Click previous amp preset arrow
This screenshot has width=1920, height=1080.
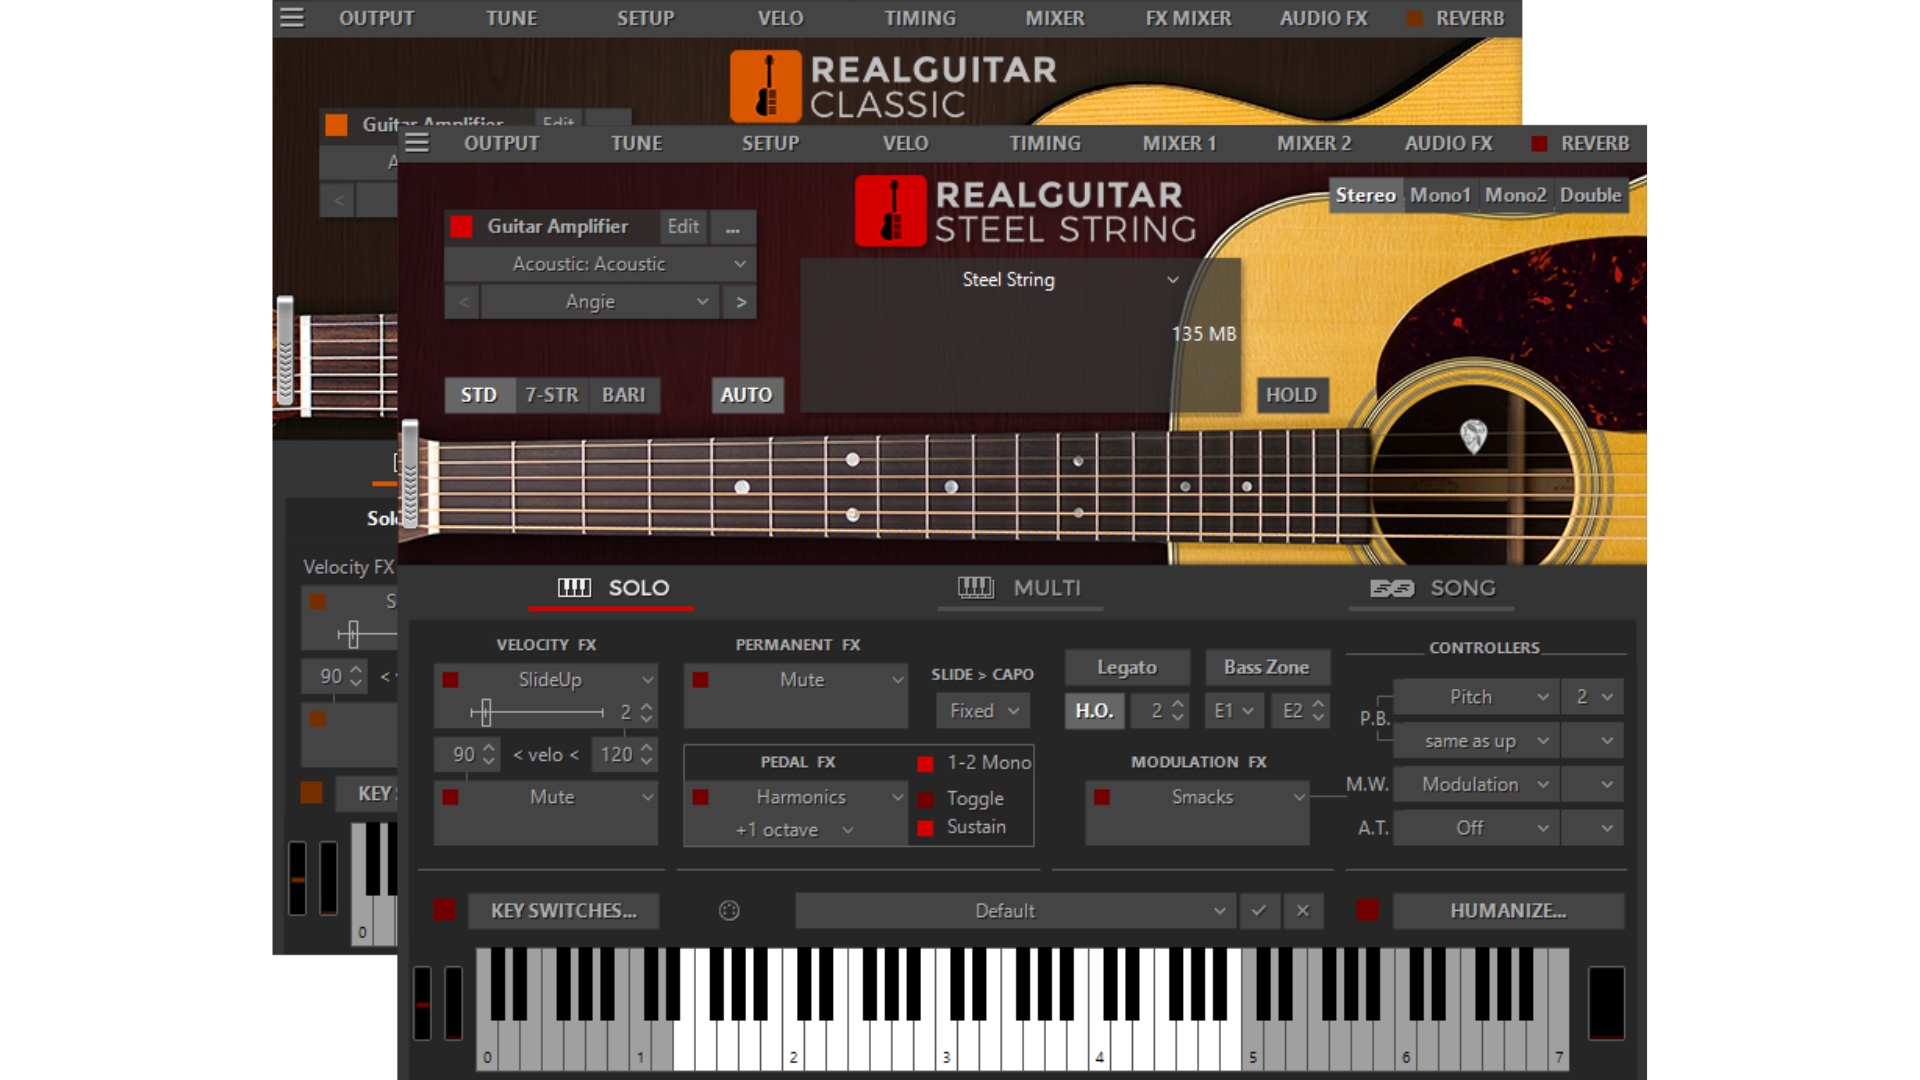coord(462,302)
